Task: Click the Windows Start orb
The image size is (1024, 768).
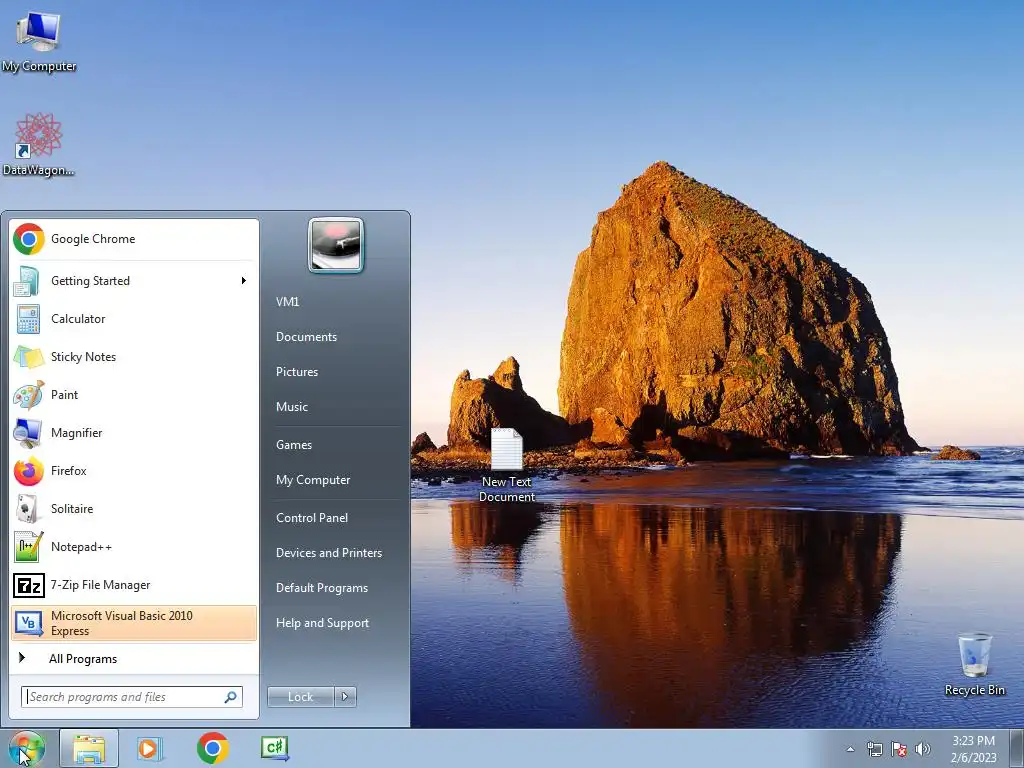Action: [26, 748]
